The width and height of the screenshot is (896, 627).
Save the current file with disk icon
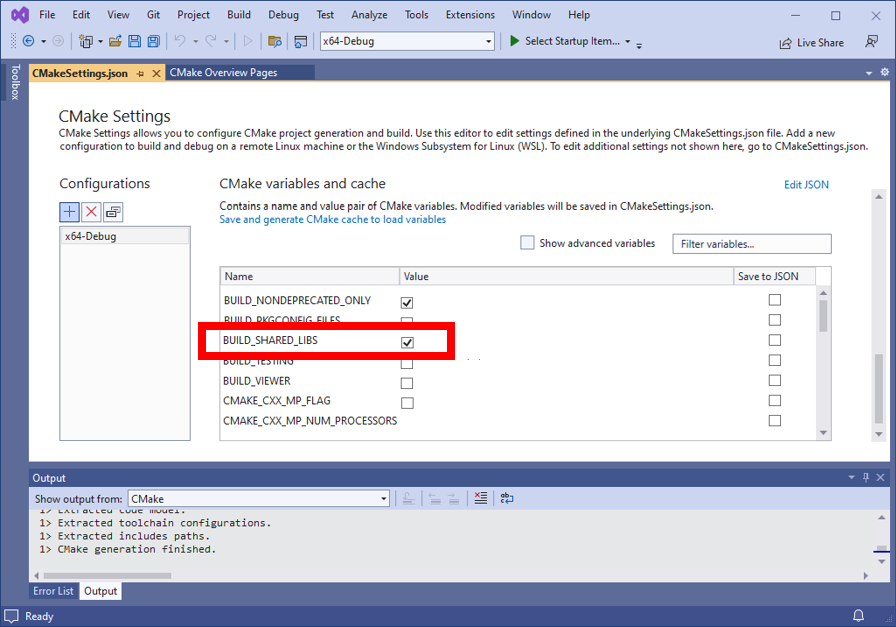[134, 41]
